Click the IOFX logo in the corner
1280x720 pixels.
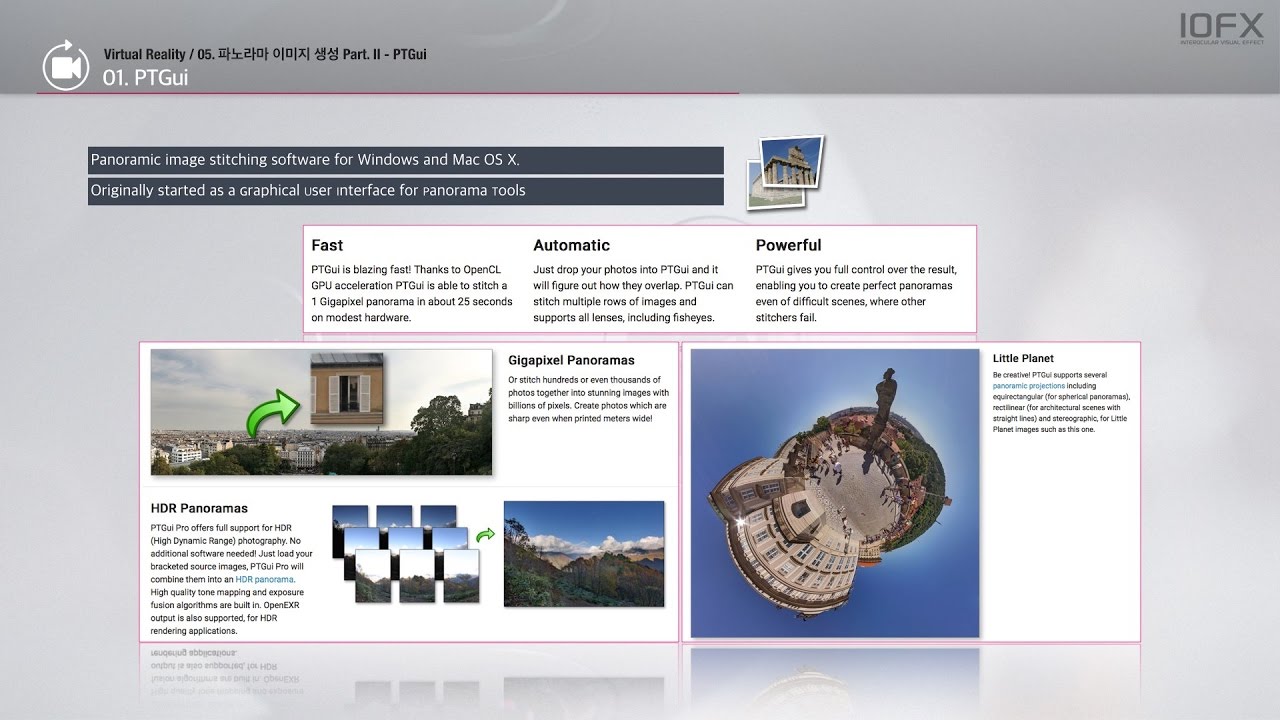pyautogui.click(x=1221, y=30)
